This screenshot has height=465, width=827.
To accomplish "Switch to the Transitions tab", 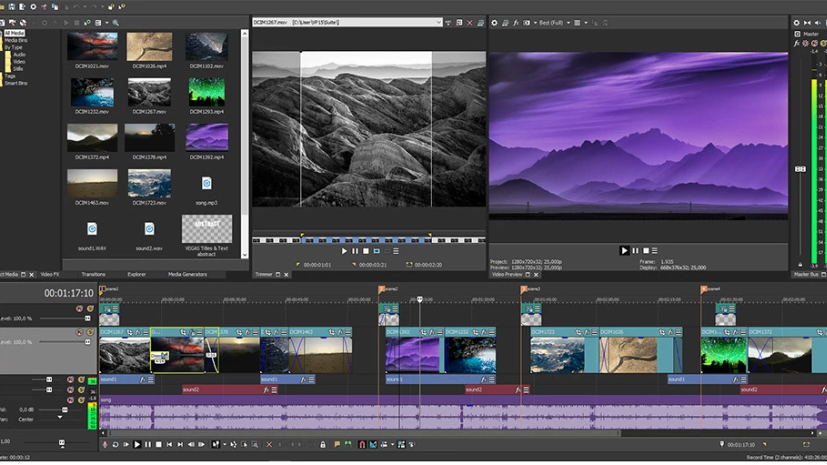I will coord(93,274).
